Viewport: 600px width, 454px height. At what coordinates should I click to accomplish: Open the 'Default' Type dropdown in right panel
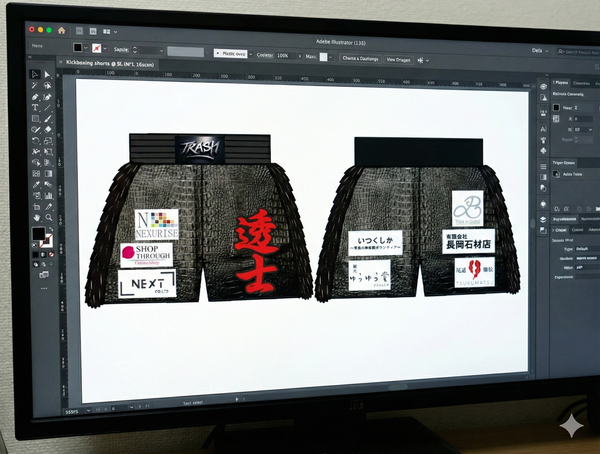pos(587,249)
